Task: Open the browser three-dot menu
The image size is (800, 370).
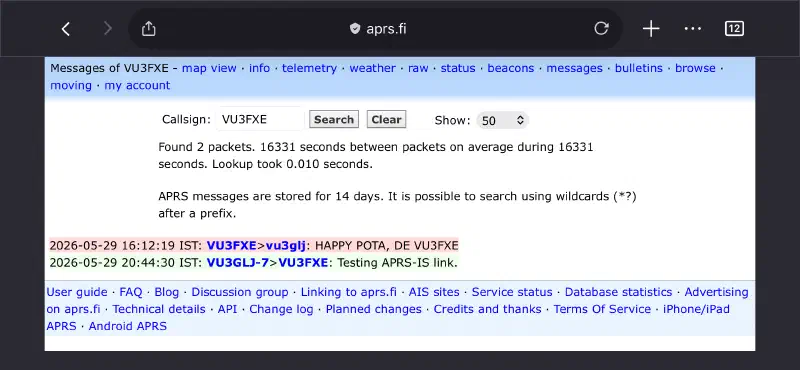Action: pos(693,29)
